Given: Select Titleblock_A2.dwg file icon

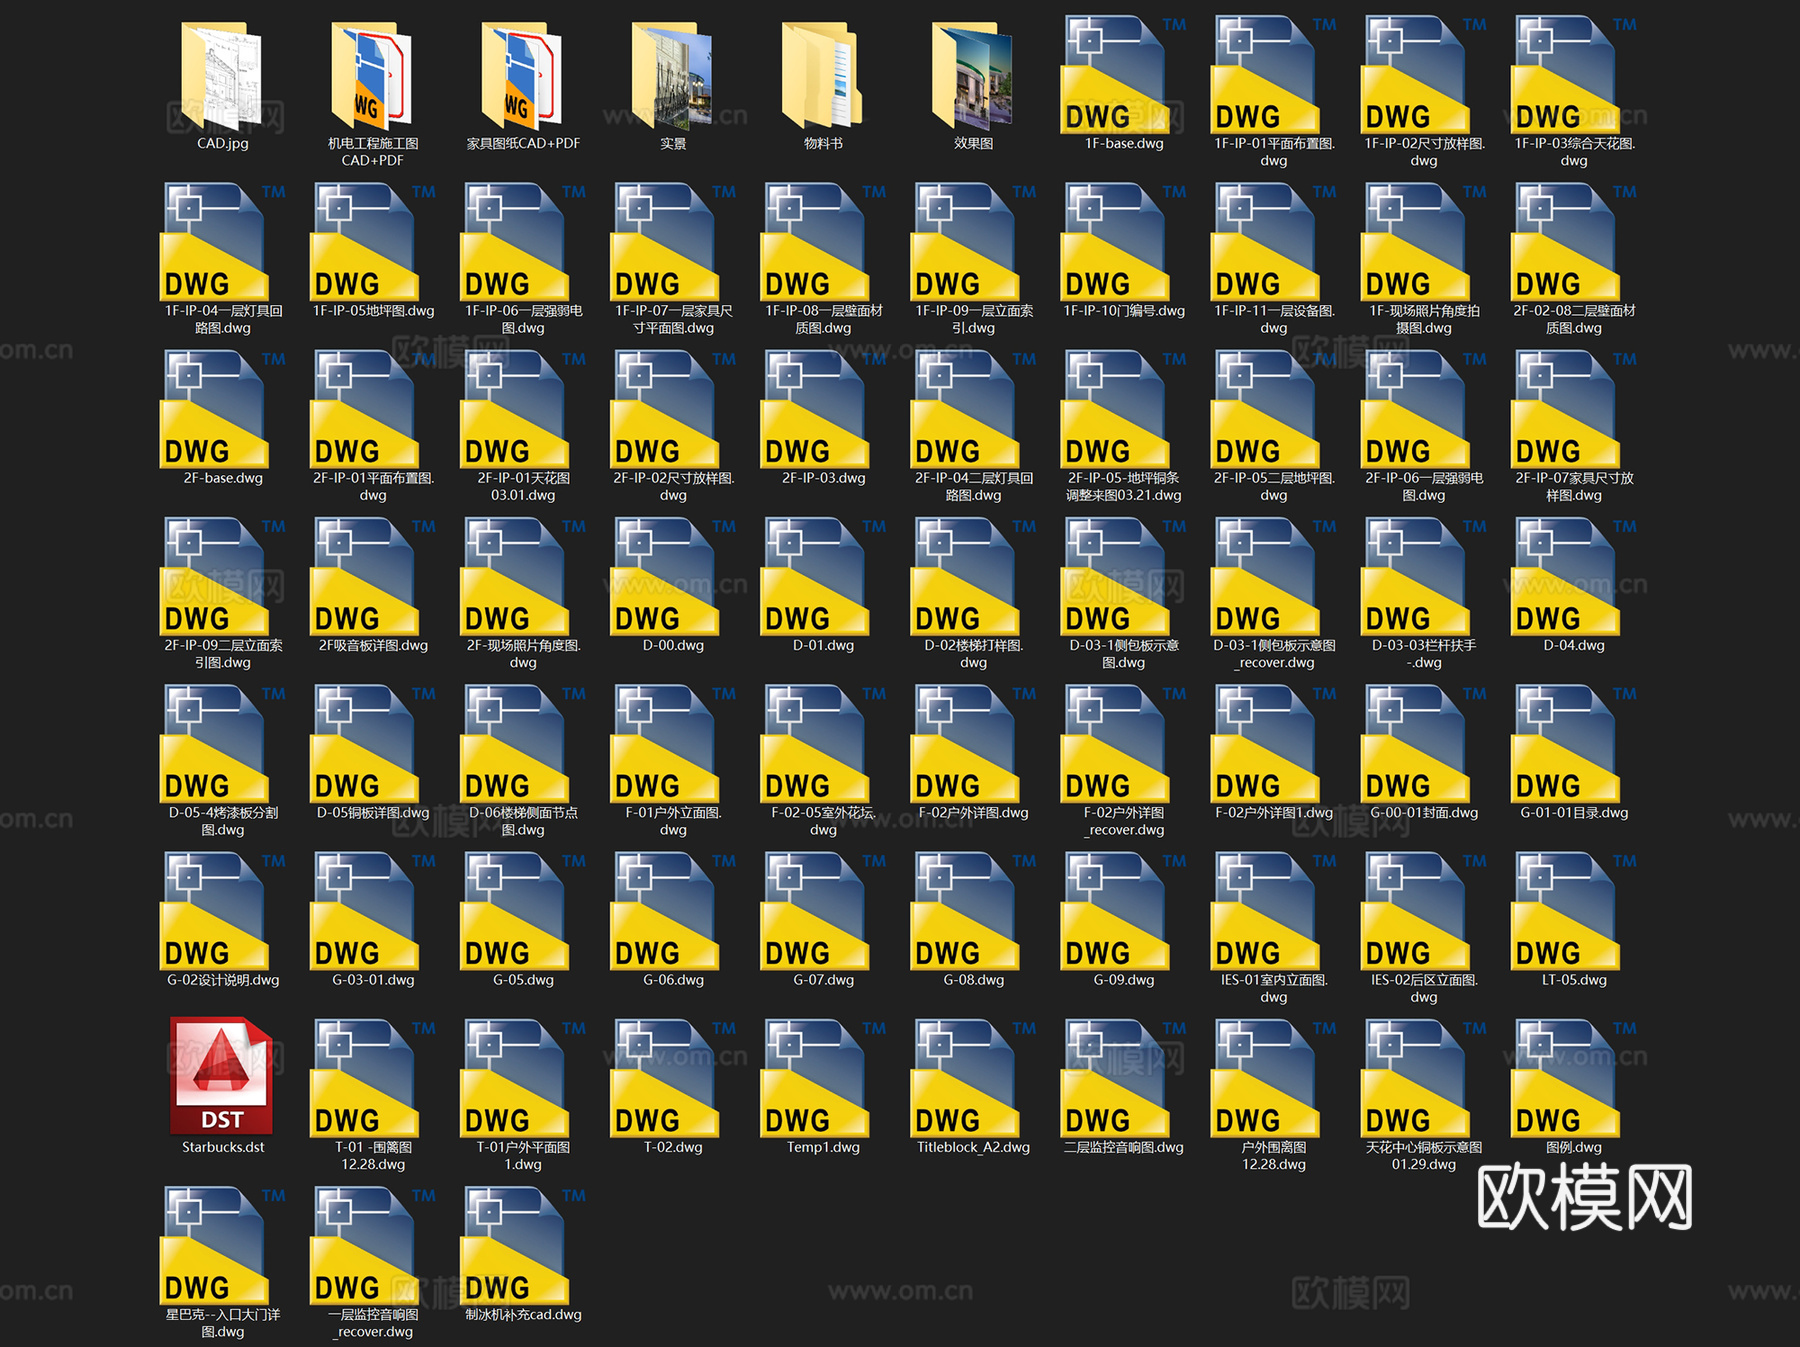Looking at the screenshot, I should (x=964, y=1077).
